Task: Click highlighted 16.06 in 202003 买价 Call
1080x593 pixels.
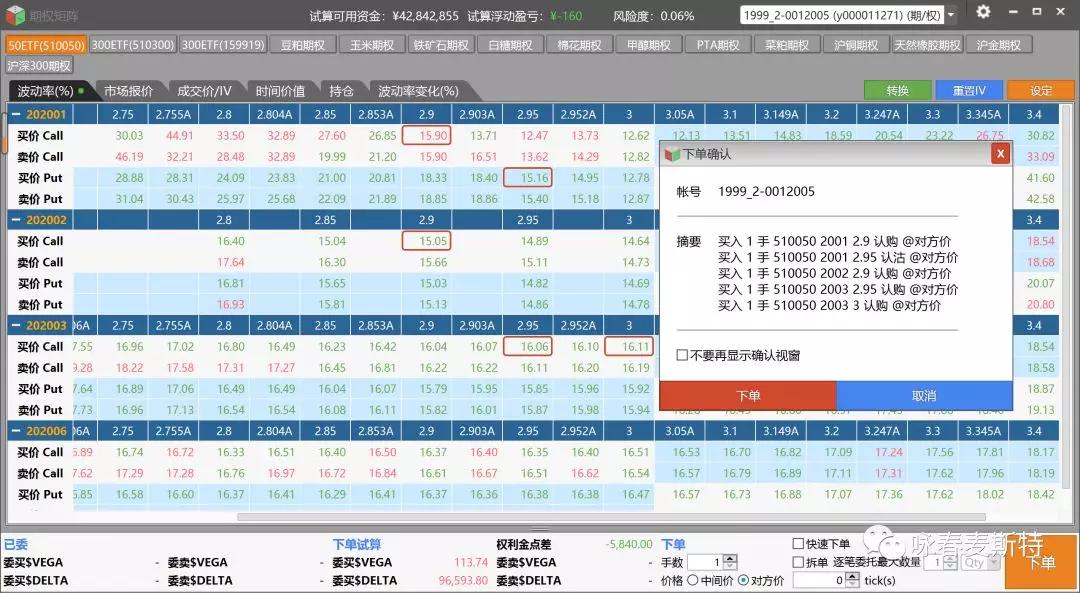Action: pyautogui.click(x=528, y=346)
